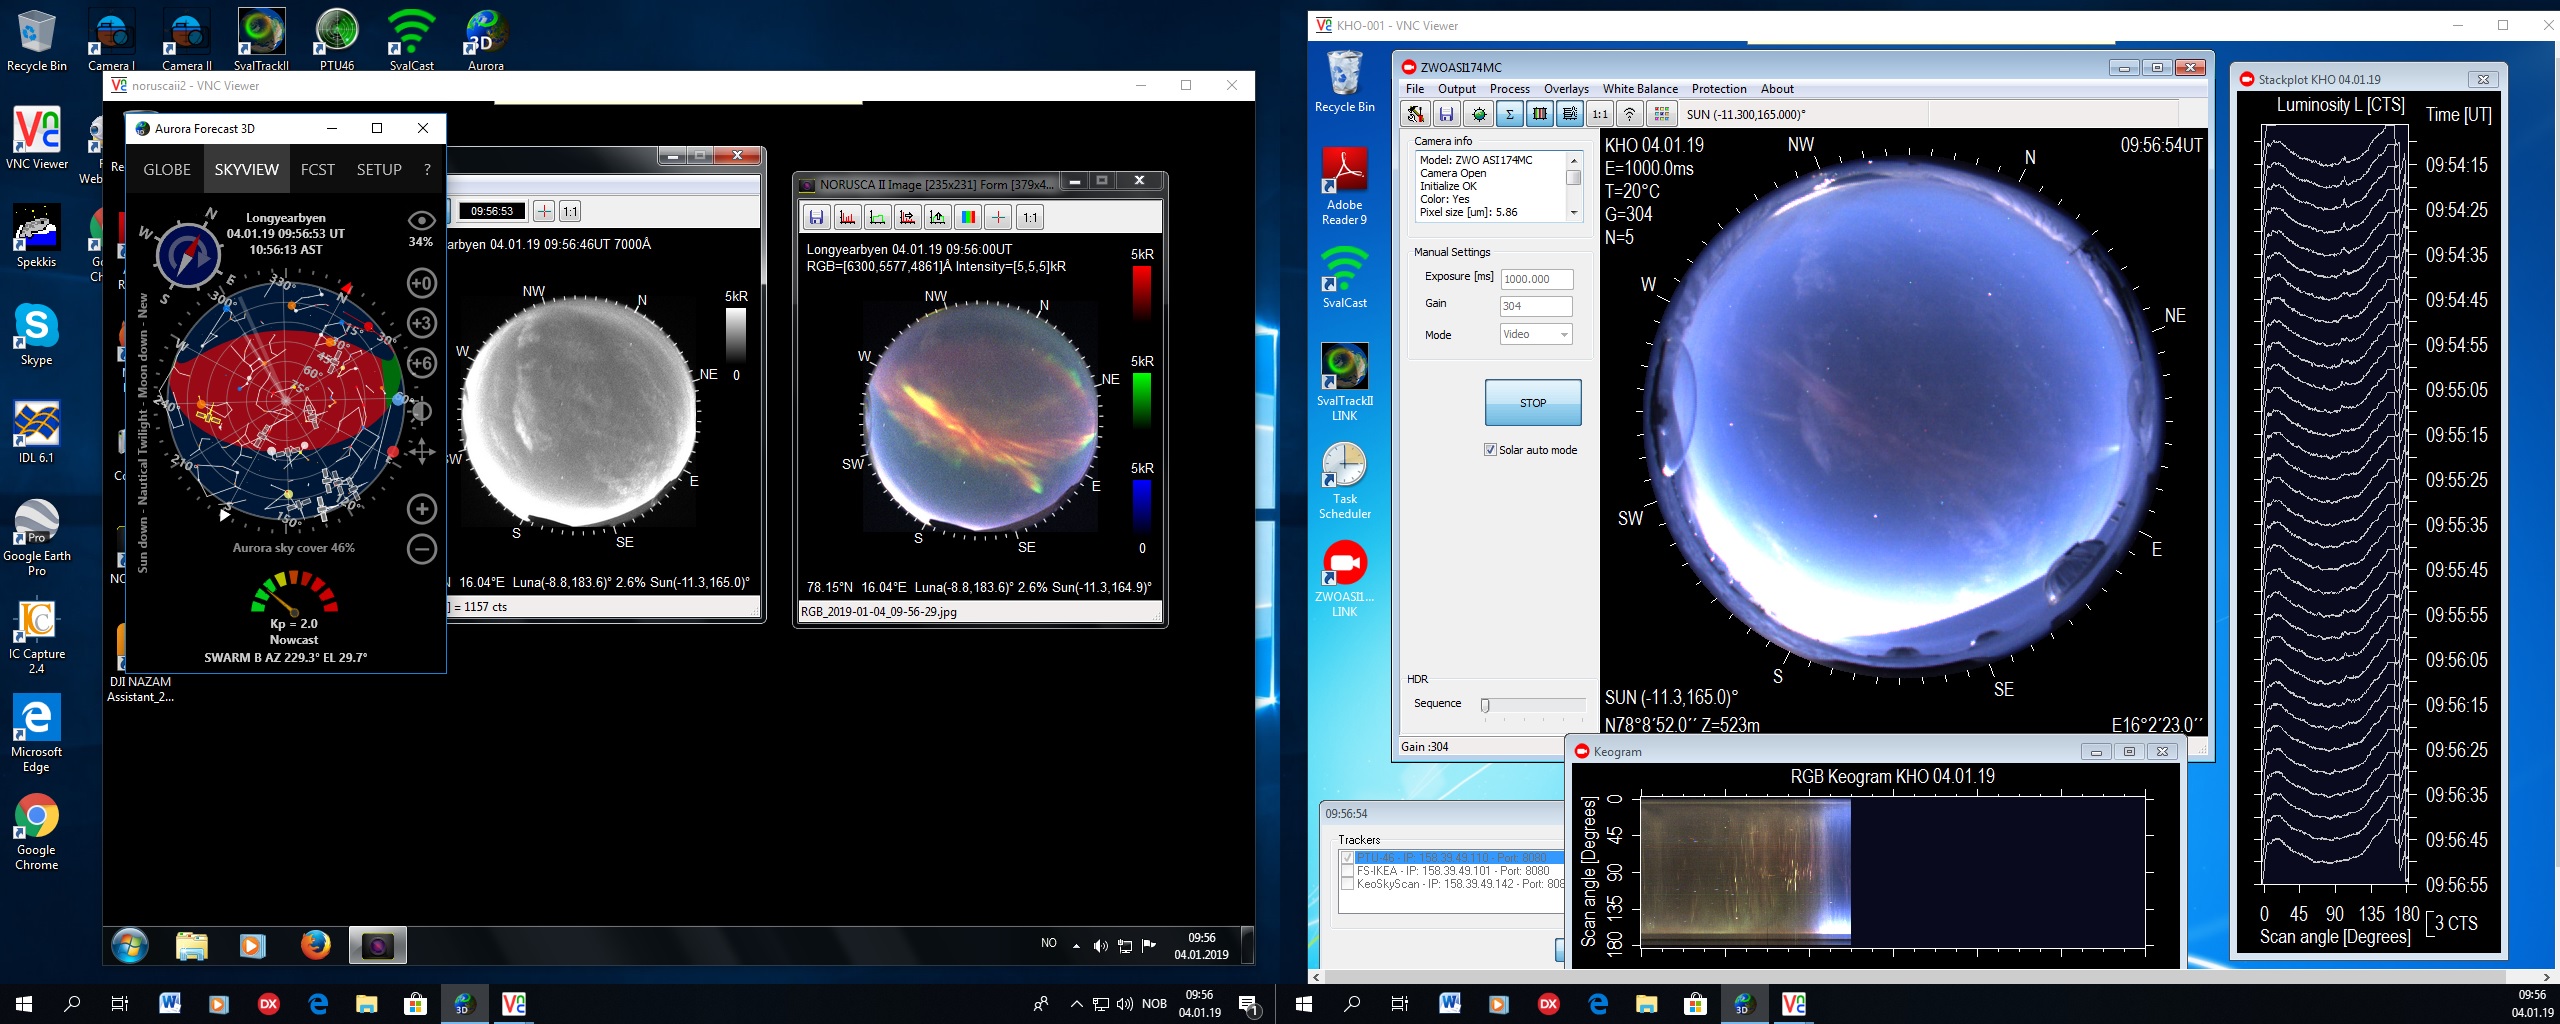Expand hidden system tray icons chevron
This screenshot has width=2560, height=1024.
(1076, 1004)
